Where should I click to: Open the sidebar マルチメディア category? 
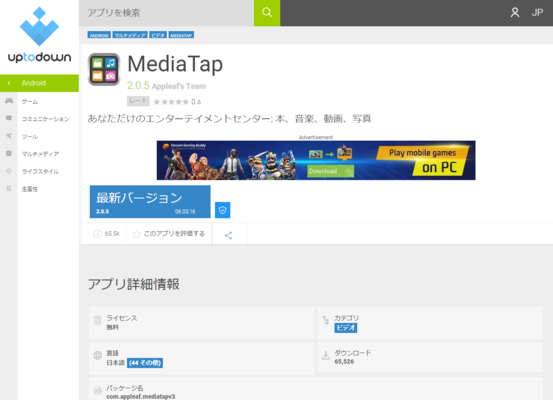point(40,154)
